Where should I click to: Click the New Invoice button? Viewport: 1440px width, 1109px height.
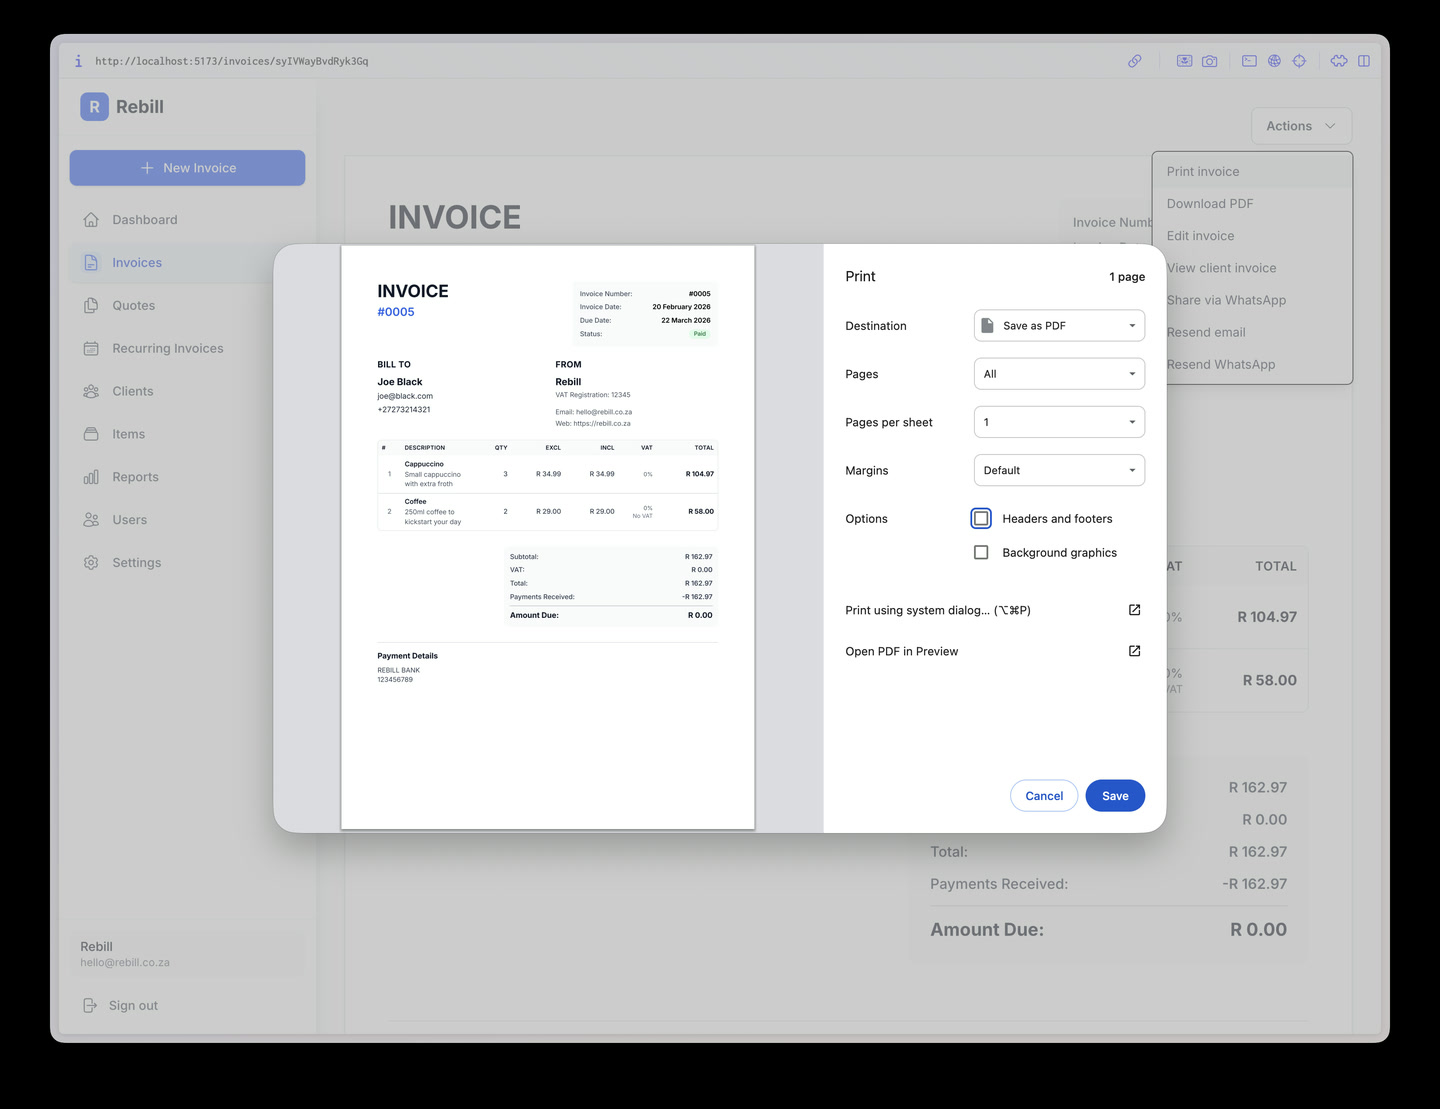pos(187,167)
